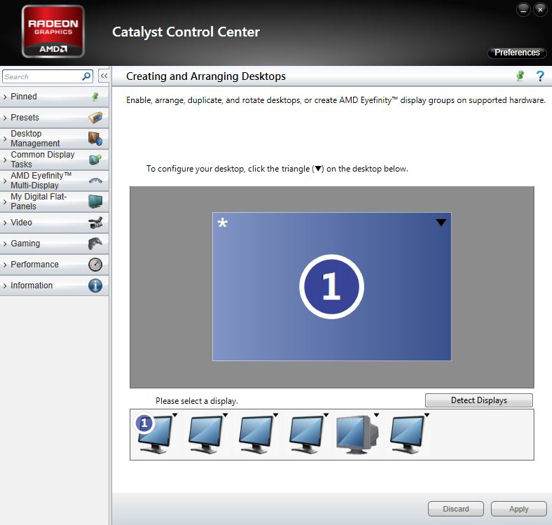Click the Radeon Graphics AMD logo

[53, 31]
